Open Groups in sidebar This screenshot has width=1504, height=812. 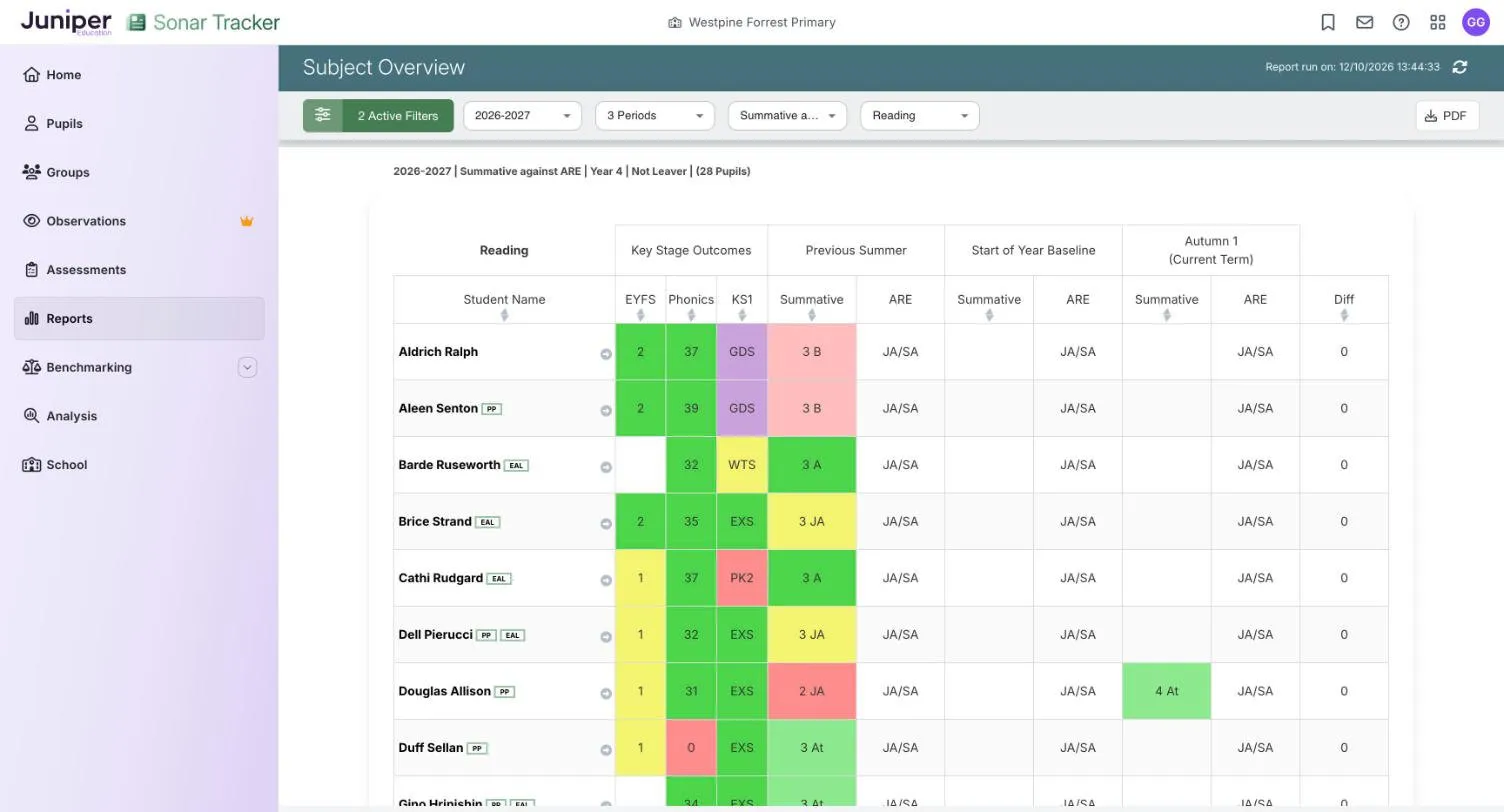tap(139, 173)
